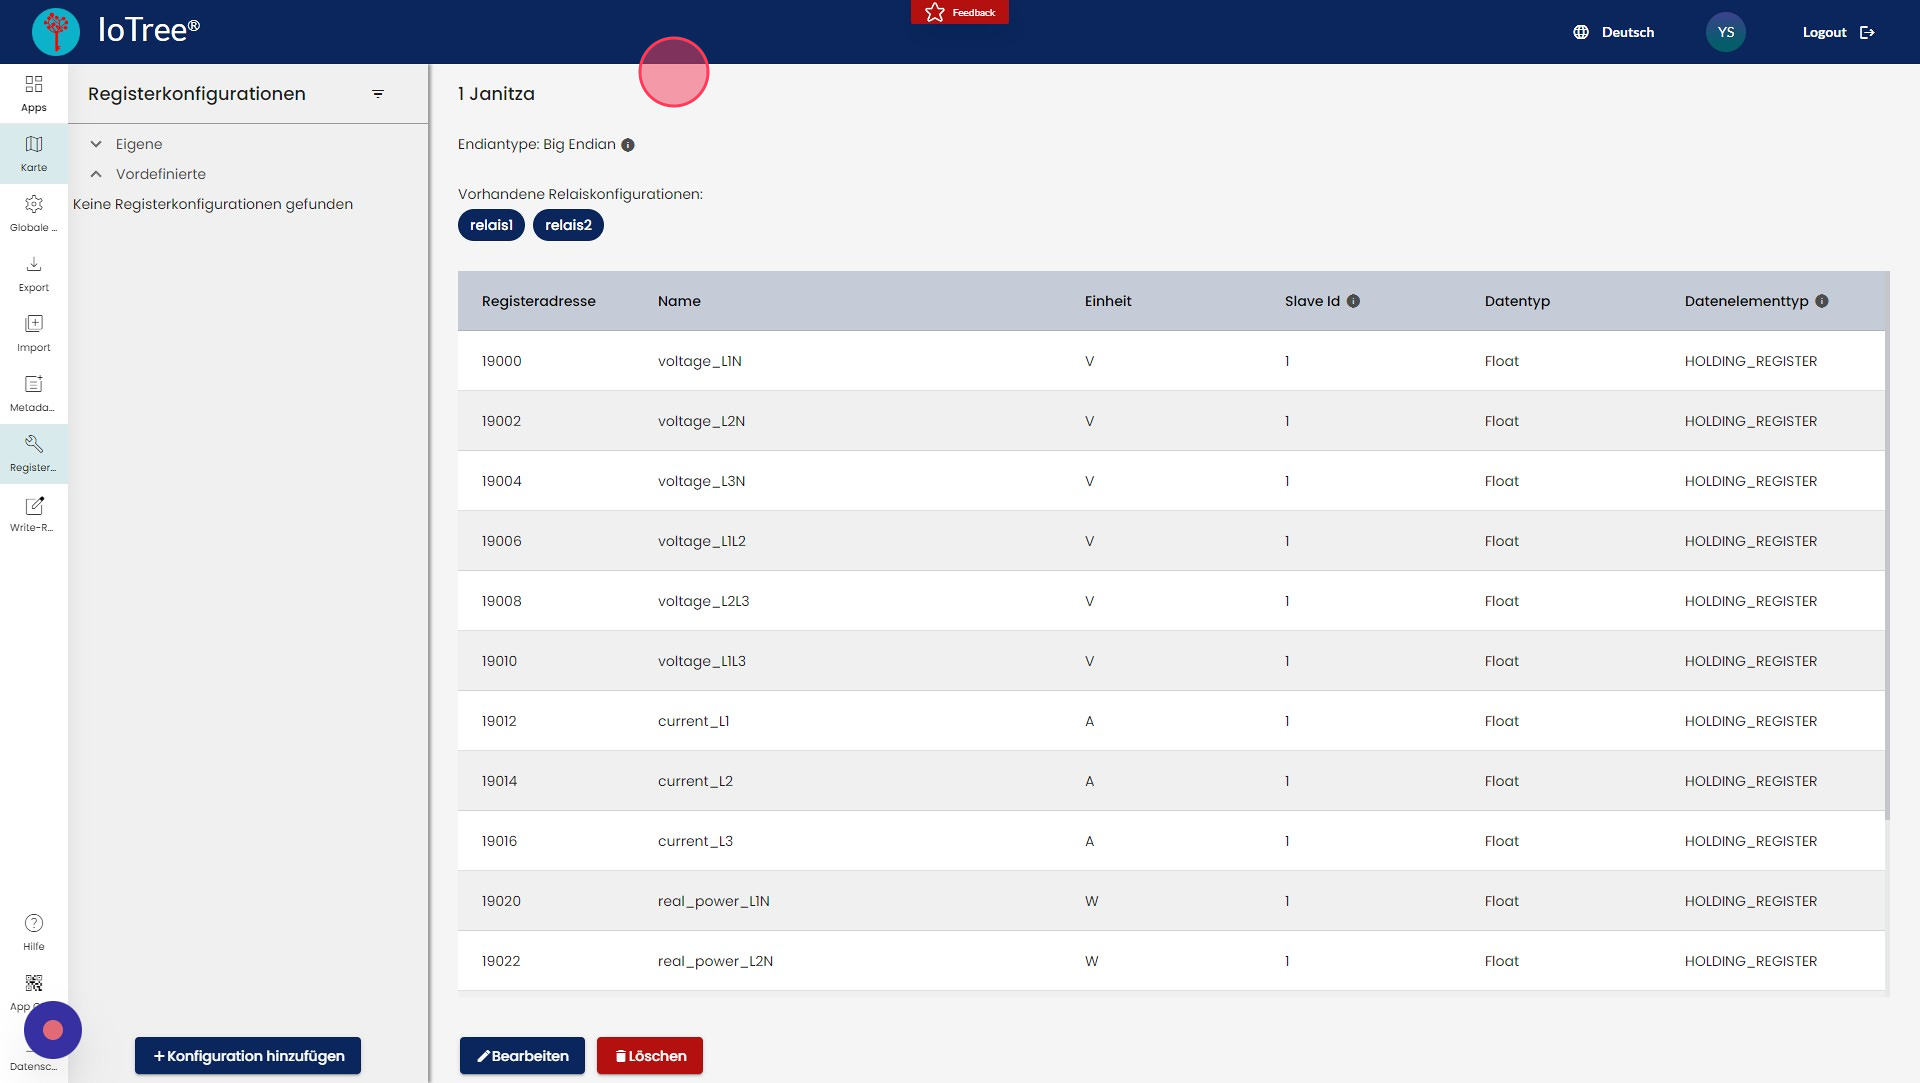Click info icon beside Endiantype

[x=628, y=145]
